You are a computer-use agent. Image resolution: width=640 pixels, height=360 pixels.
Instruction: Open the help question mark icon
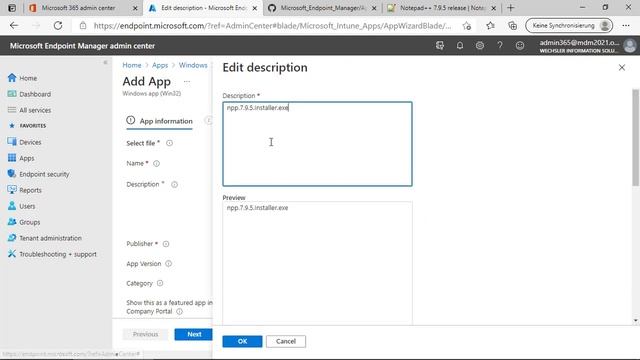(500, 45)
